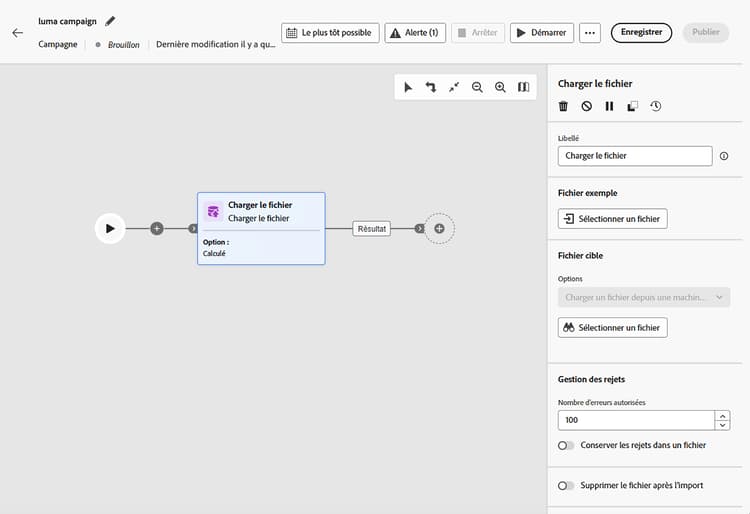
Task: Pause the Charger le fichier activity
Action: click(x=609, y=106)
